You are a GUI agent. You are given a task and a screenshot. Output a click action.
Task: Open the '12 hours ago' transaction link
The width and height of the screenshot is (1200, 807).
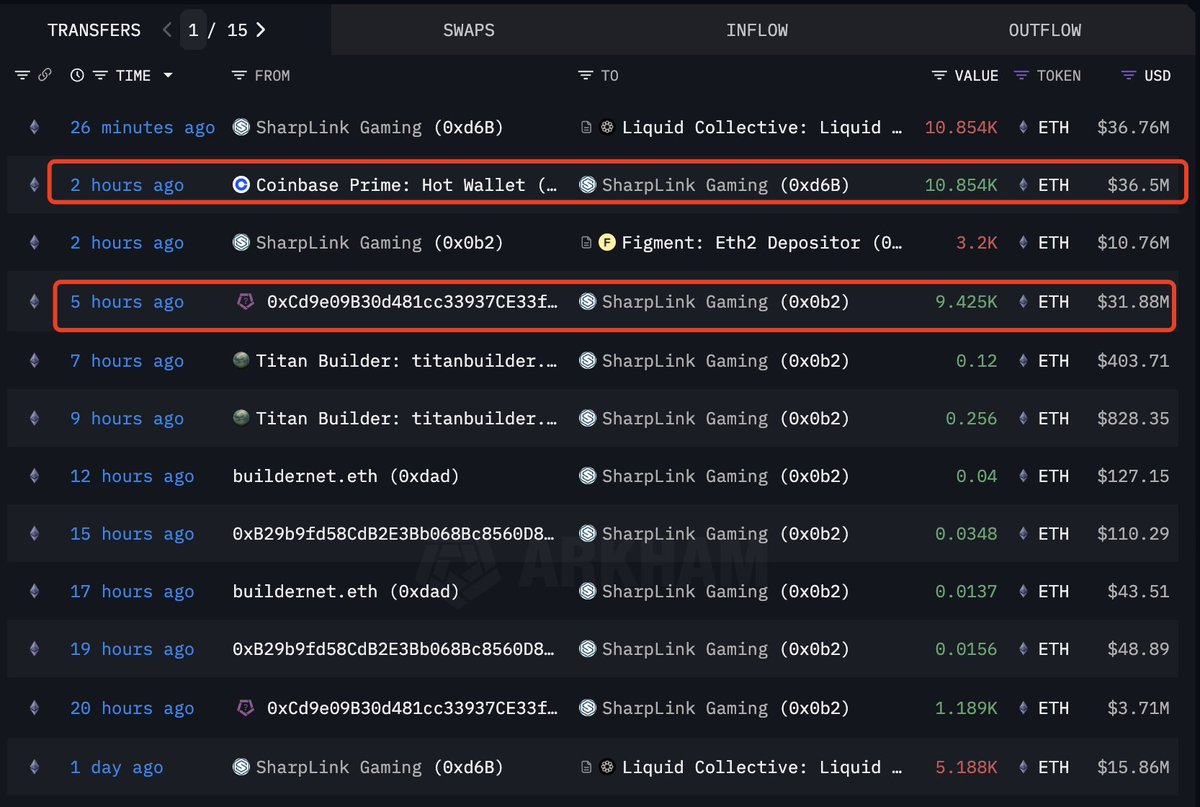tap(132, 476)
